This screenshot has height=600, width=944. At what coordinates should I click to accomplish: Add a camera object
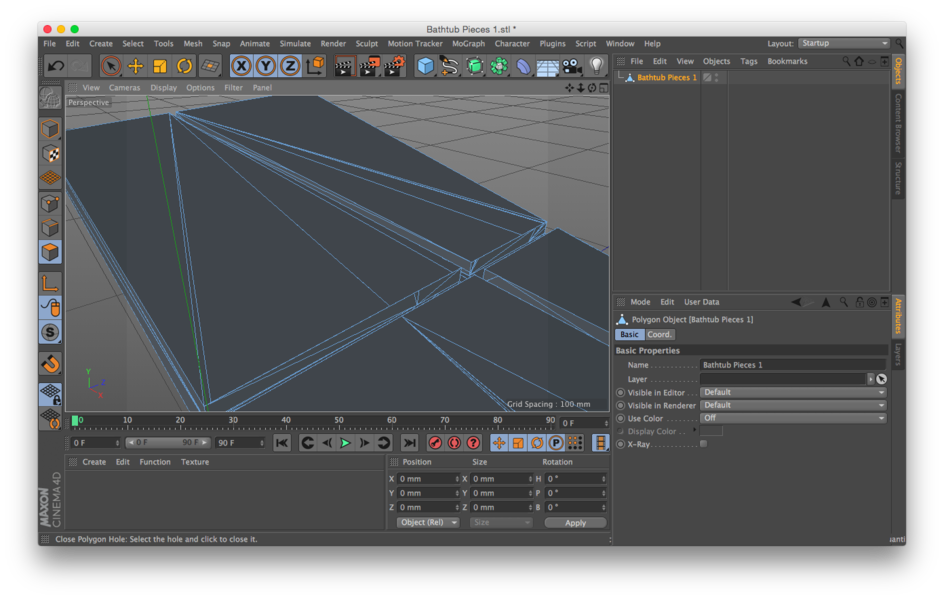pyautogui.click(x=571, y=66)
